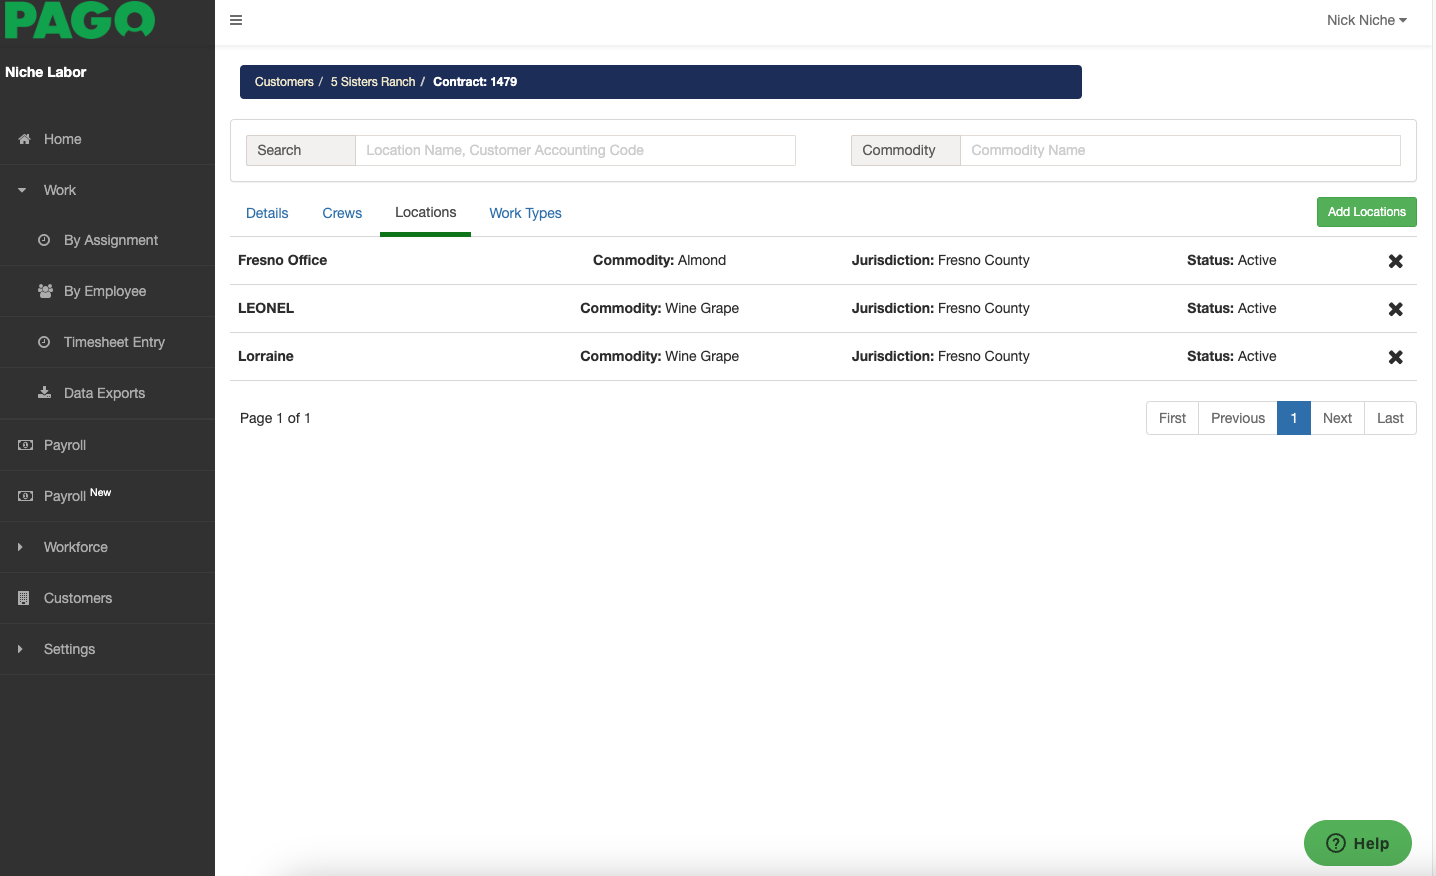Image resolution: width=1436 pixels, height=876 pixels.
Task: Open the Home sidebar item
Action: pos(62,139)
